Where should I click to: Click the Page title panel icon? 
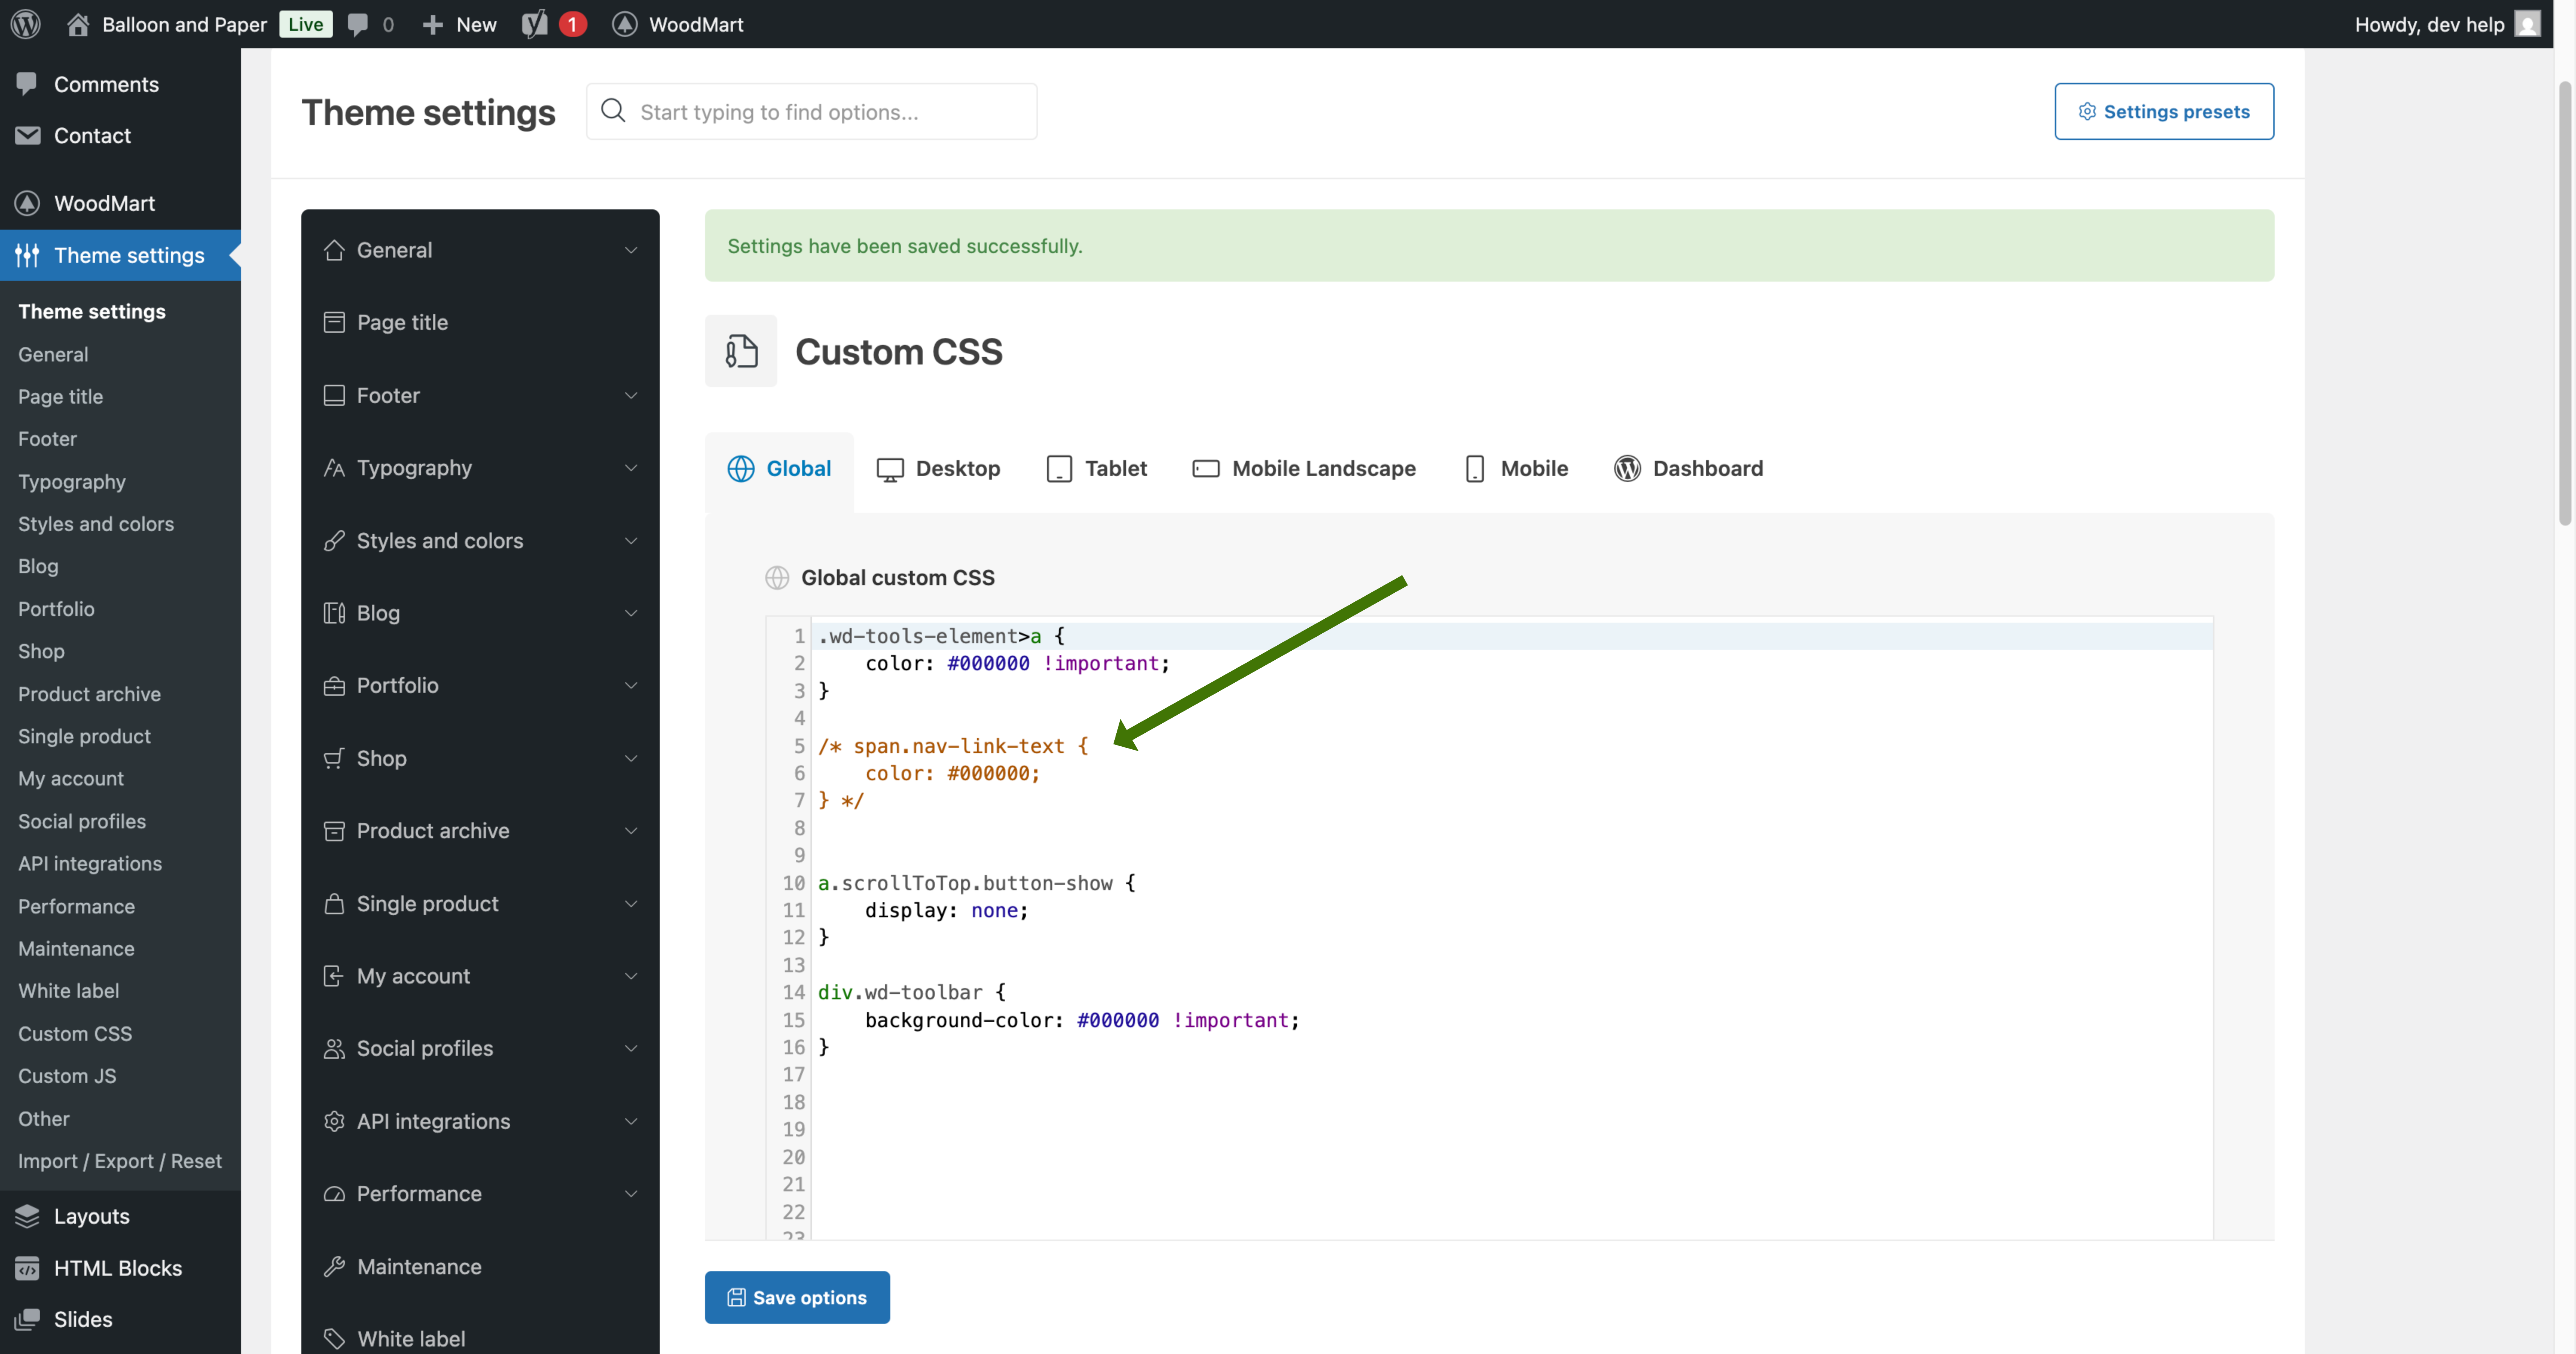(x=334, y=322)
